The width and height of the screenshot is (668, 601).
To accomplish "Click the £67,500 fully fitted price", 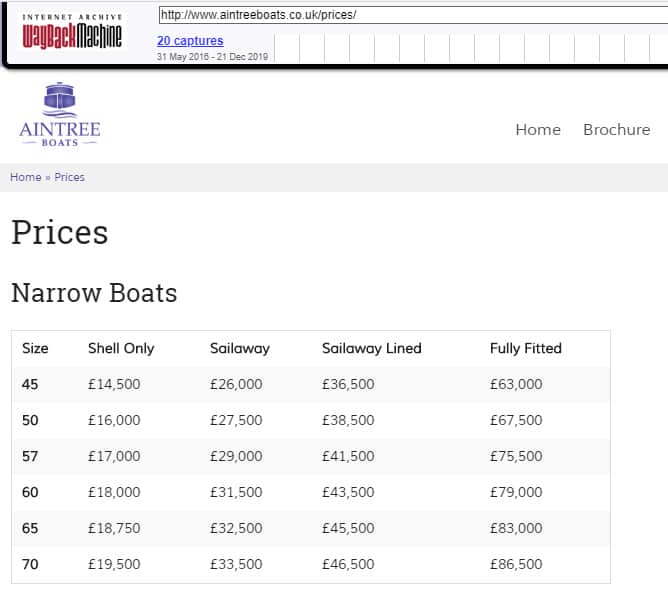I will (x=516, y=420).
